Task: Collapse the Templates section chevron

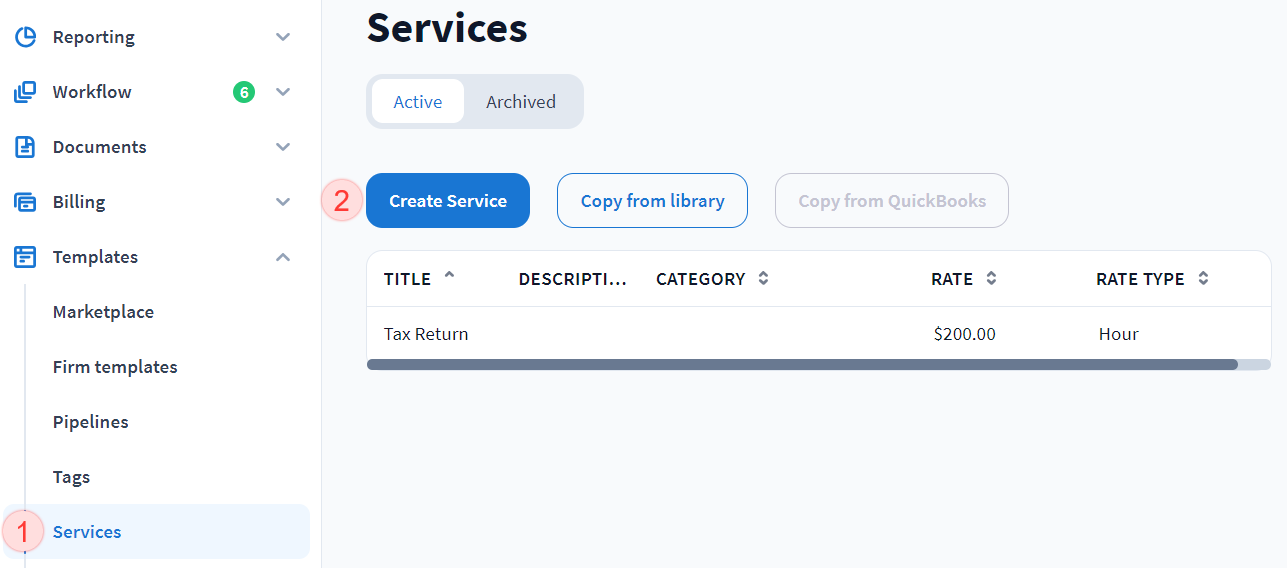Action: (283, 257)
